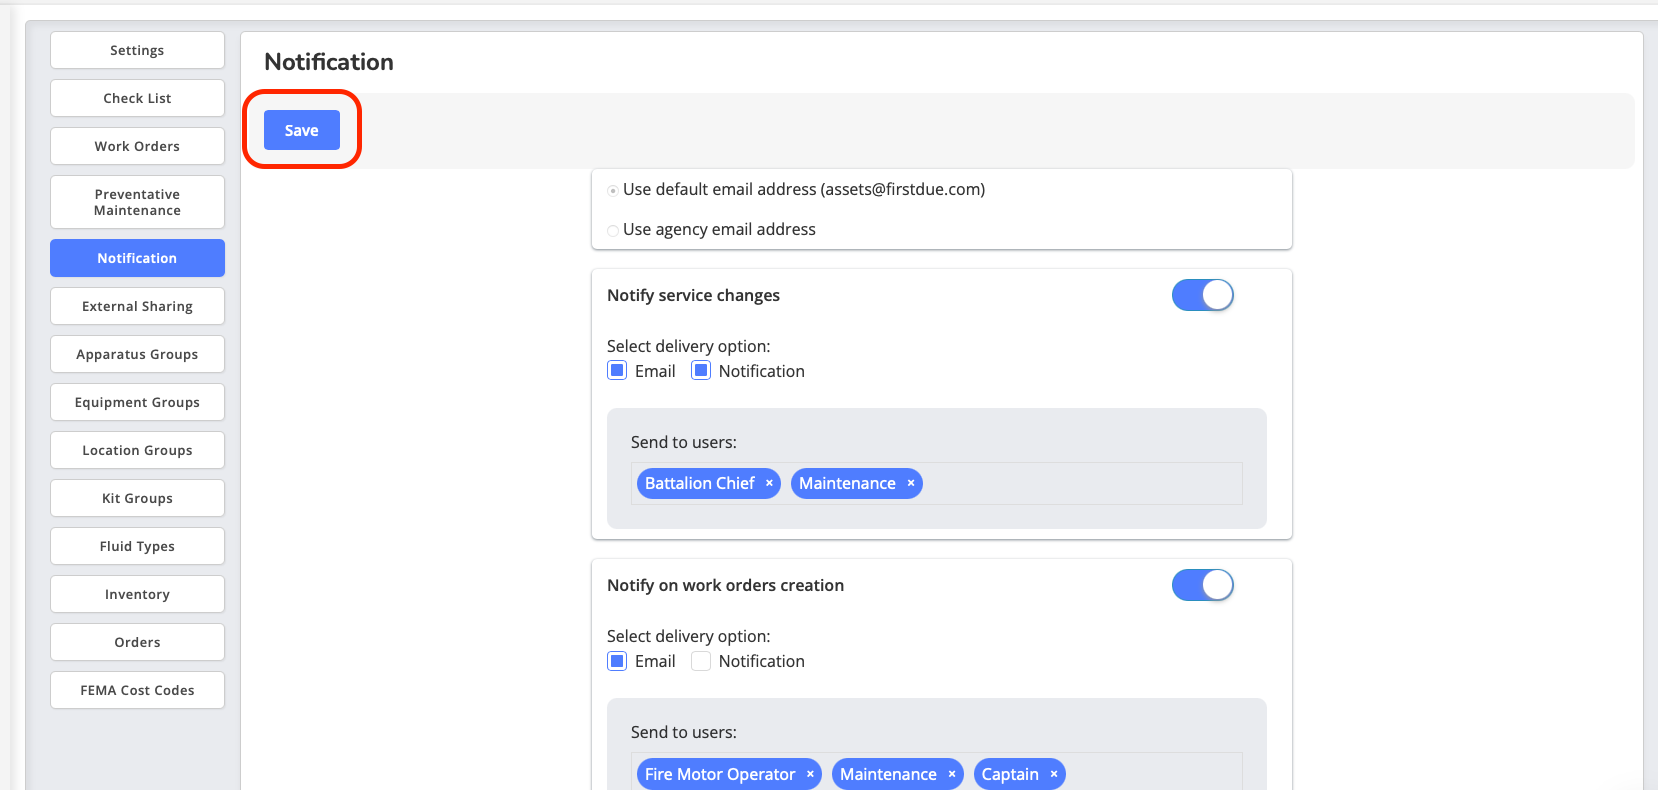The height and width of the screenshot is (790, 1658).
Task: Open the Settings section
Action: click(x=137, y=50)
